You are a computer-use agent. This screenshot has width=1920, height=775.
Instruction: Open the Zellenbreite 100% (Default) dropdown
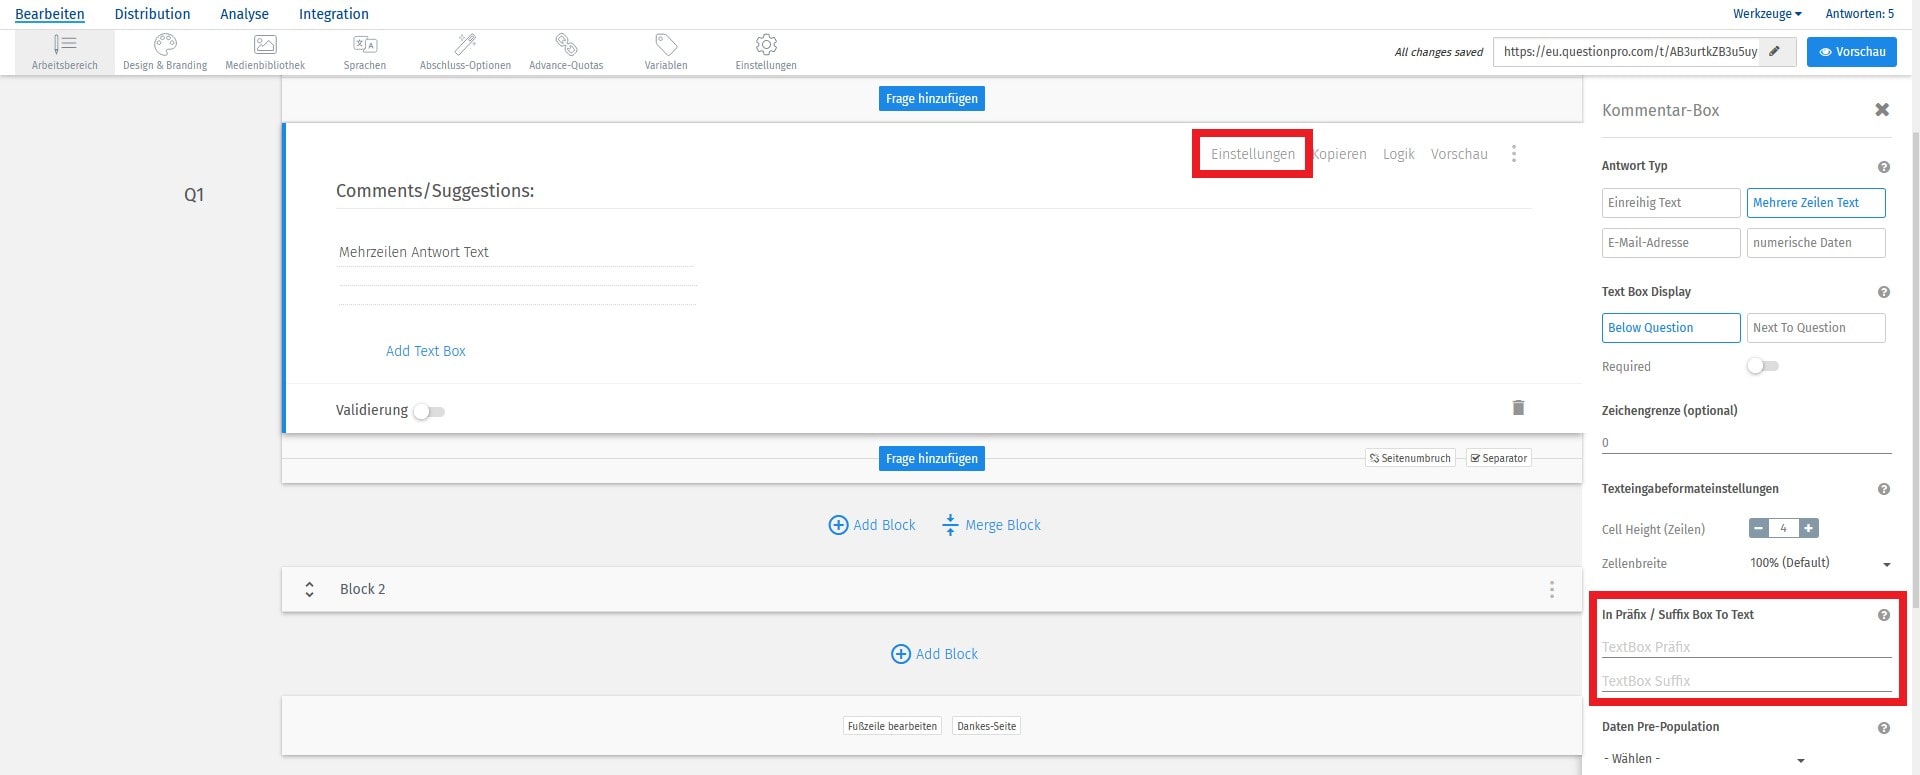click(1820, 563)
